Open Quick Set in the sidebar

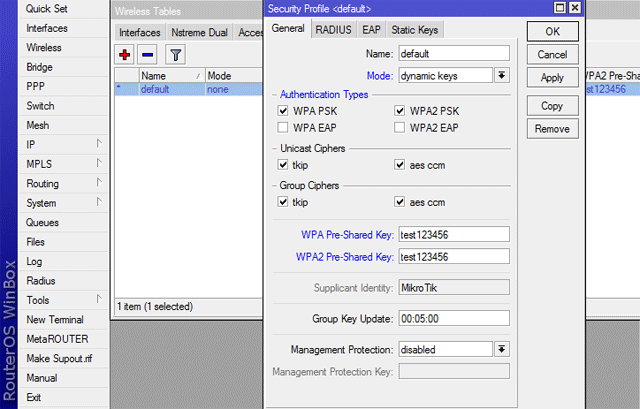point(63,9)
